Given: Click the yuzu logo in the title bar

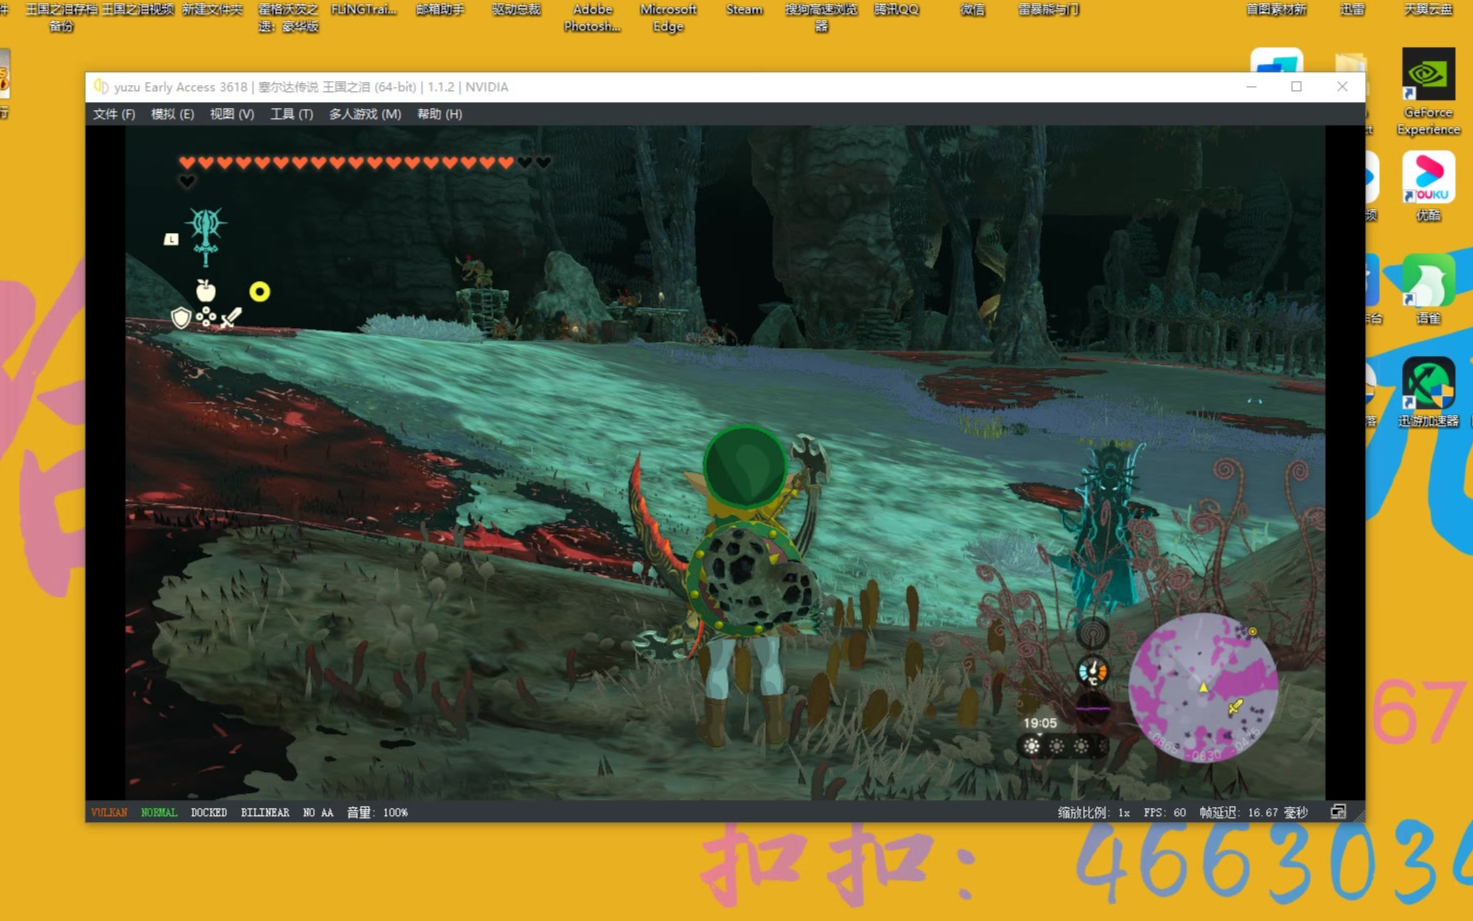Looking at the screenshot, I should [101, 87].
